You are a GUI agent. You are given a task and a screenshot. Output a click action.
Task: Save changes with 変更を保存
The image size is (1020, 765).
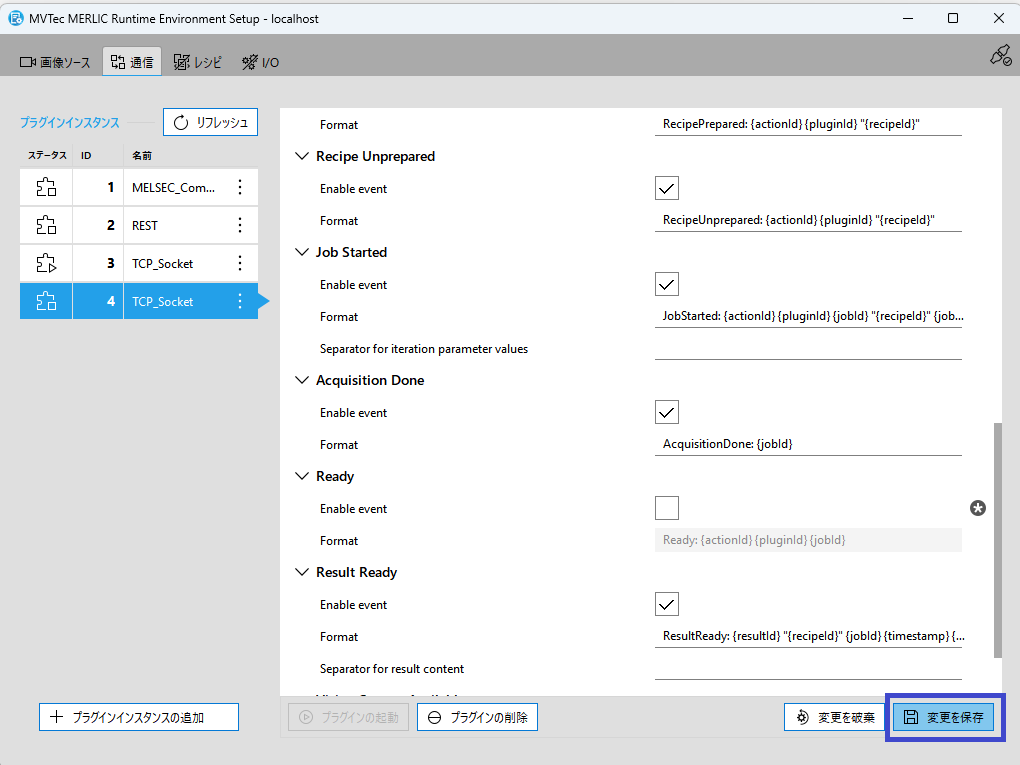coord(944,717)
